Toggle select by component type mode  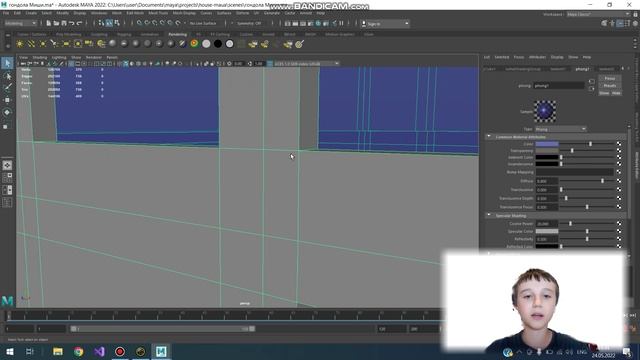pos(117,23)
